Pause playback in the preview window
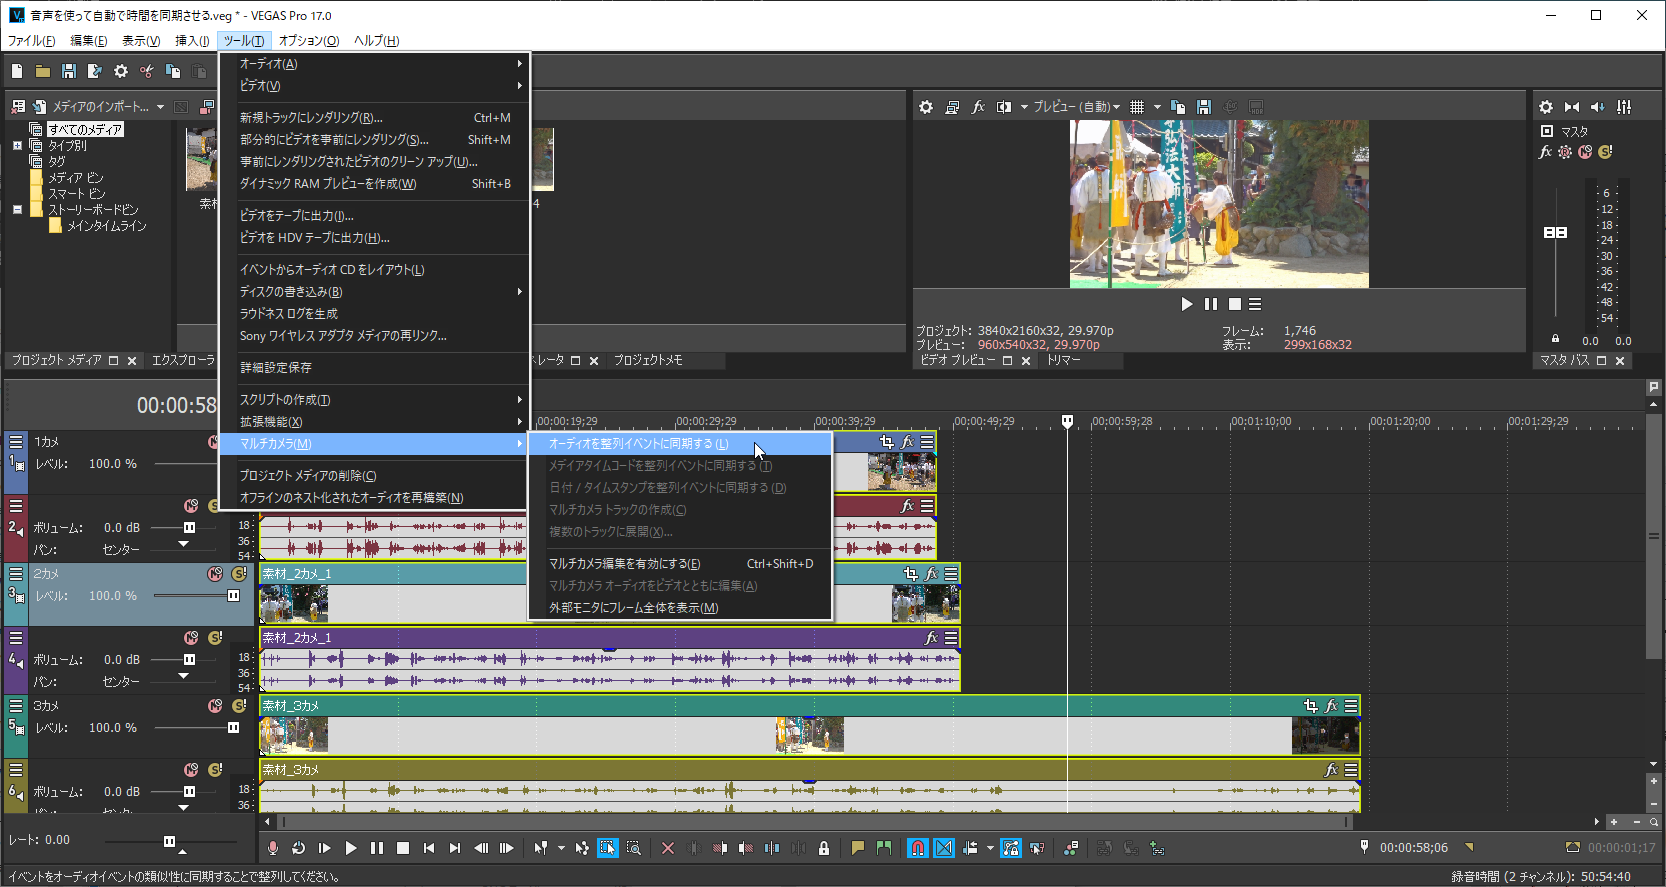 pyautogui.click(x=1211, y=304)
